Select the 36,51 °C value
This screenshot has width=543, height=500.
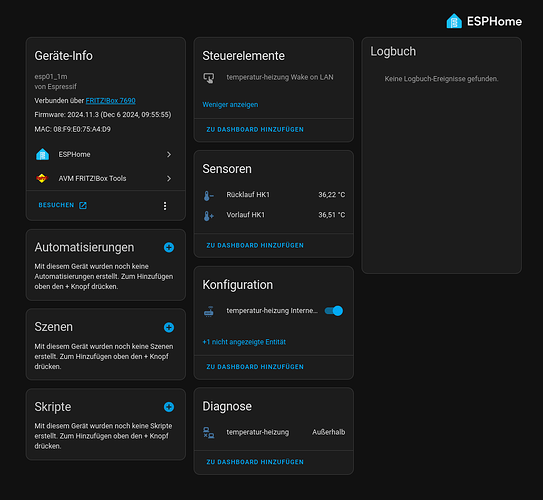[x=331, y=215]
